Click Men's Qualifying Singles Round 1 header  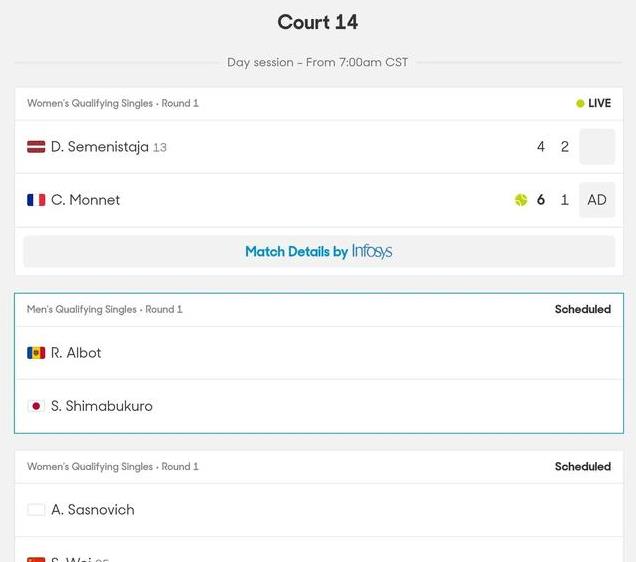105,309
